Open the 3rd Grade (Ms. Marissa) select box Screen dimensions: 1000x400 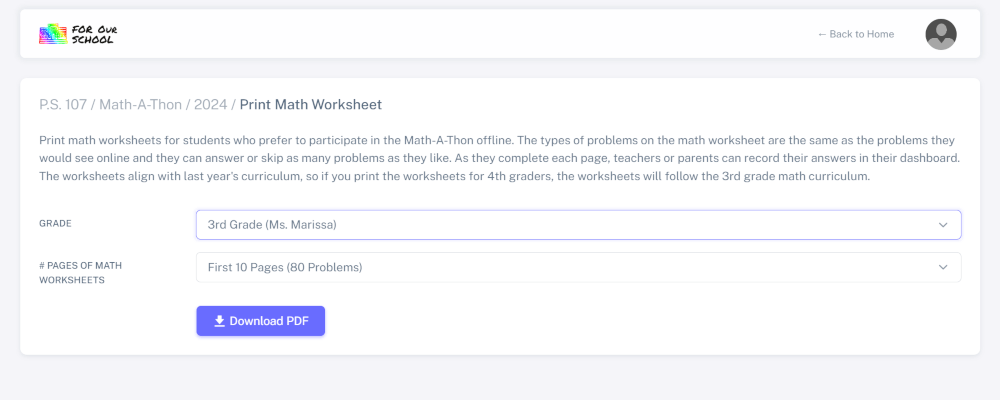coord(560,225)
